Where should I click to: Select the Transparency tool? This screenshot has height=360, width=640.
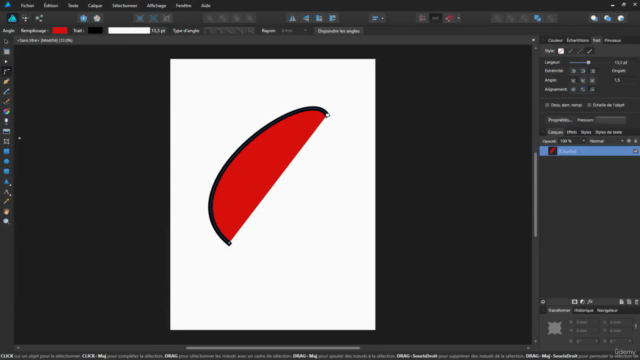6,122
